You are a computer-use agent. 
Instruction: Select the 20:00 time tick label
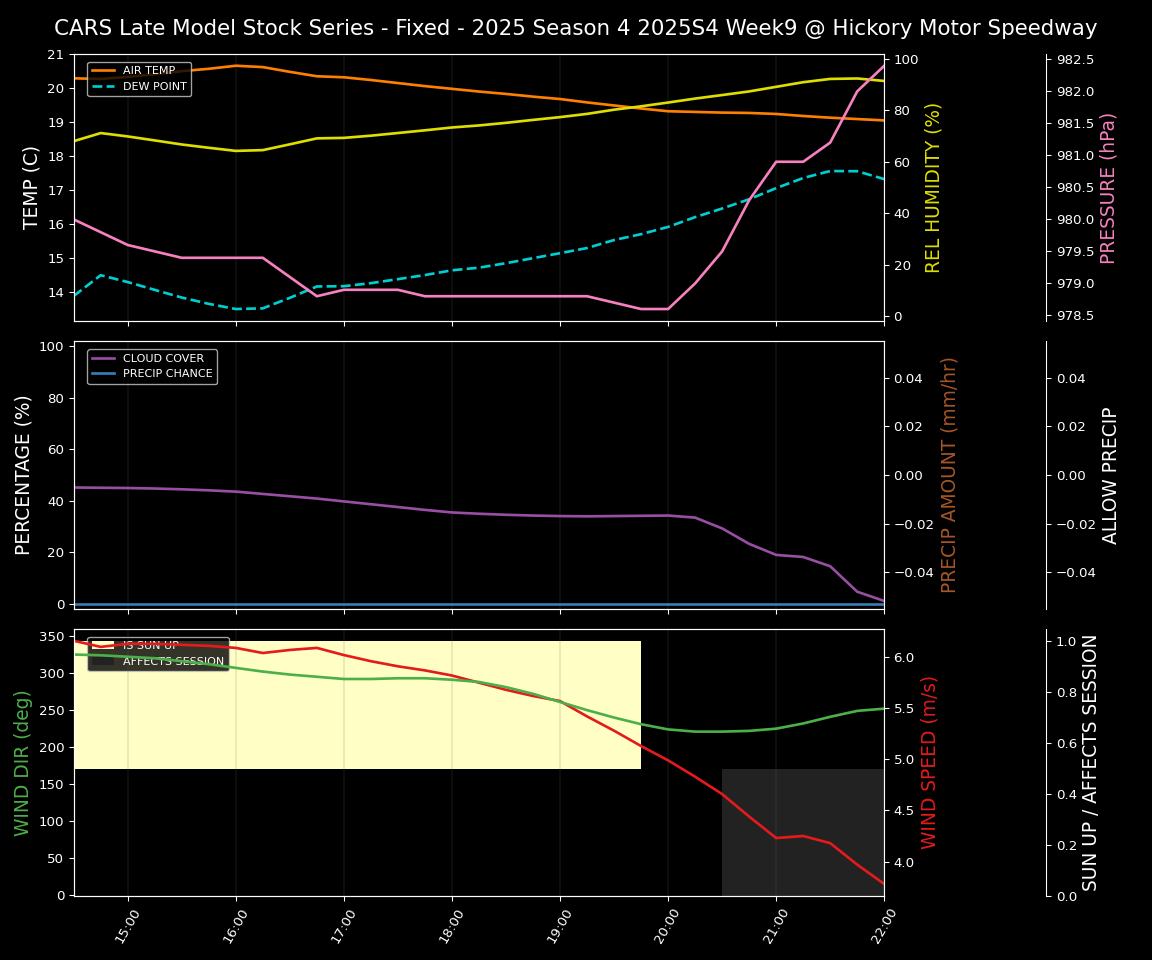click(x=665, y=930)
